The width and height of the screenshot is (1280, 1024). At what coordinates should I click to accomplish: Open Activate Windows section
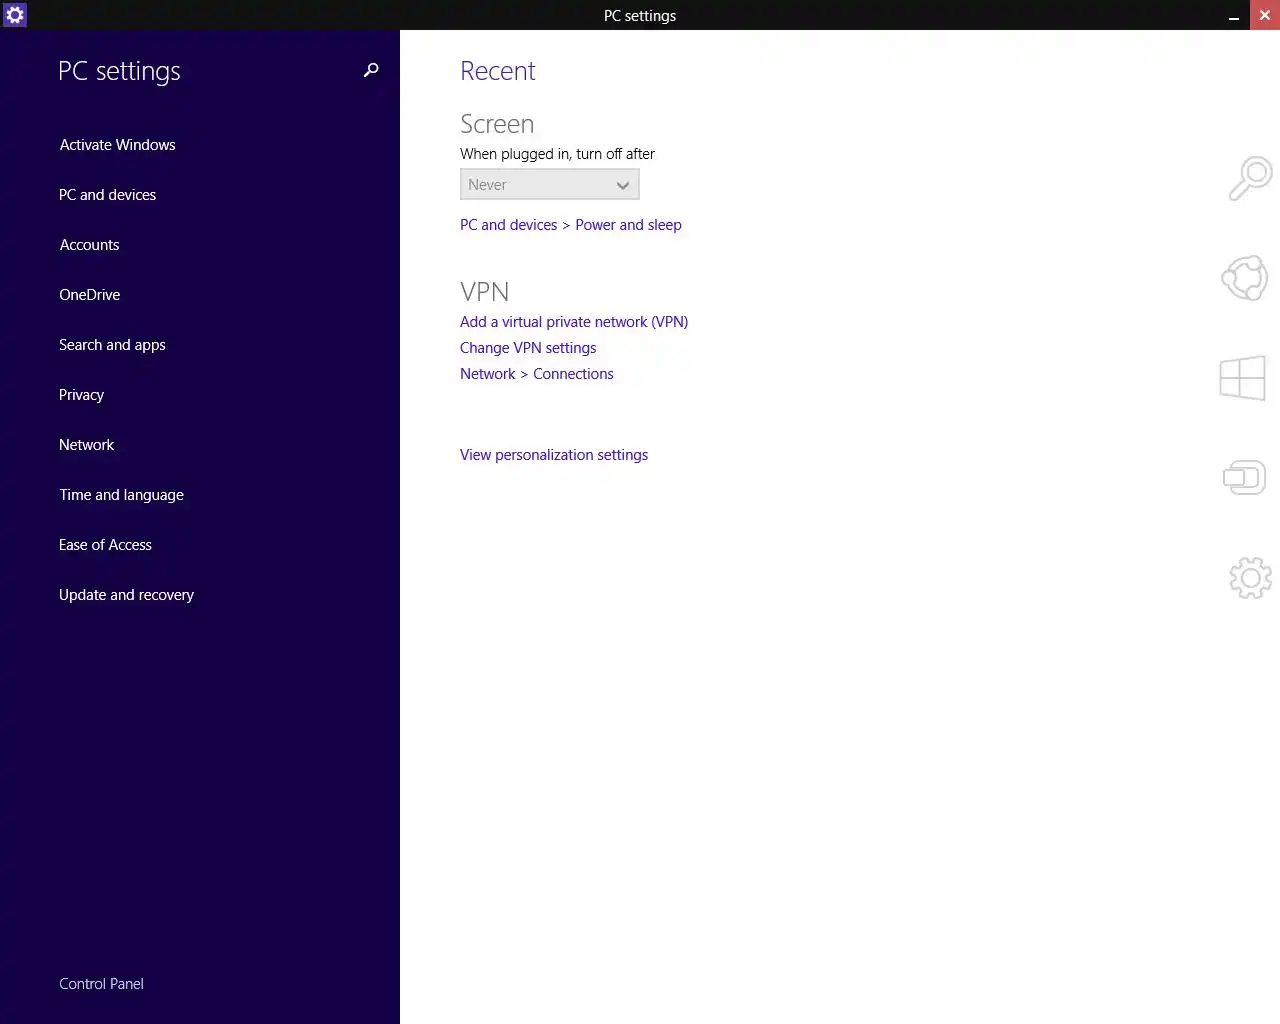click(x=117, y=145)
